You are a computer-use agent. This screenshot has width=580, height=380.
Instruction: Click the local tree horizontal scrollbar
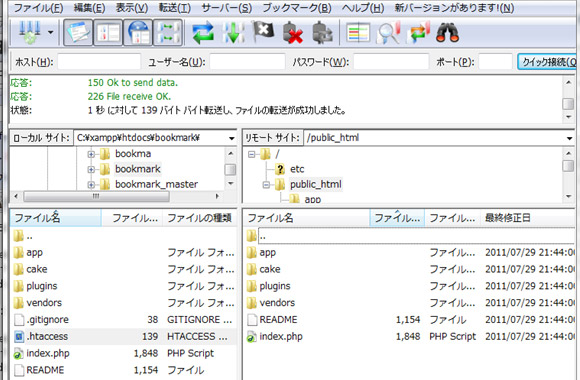coord(96,196)
